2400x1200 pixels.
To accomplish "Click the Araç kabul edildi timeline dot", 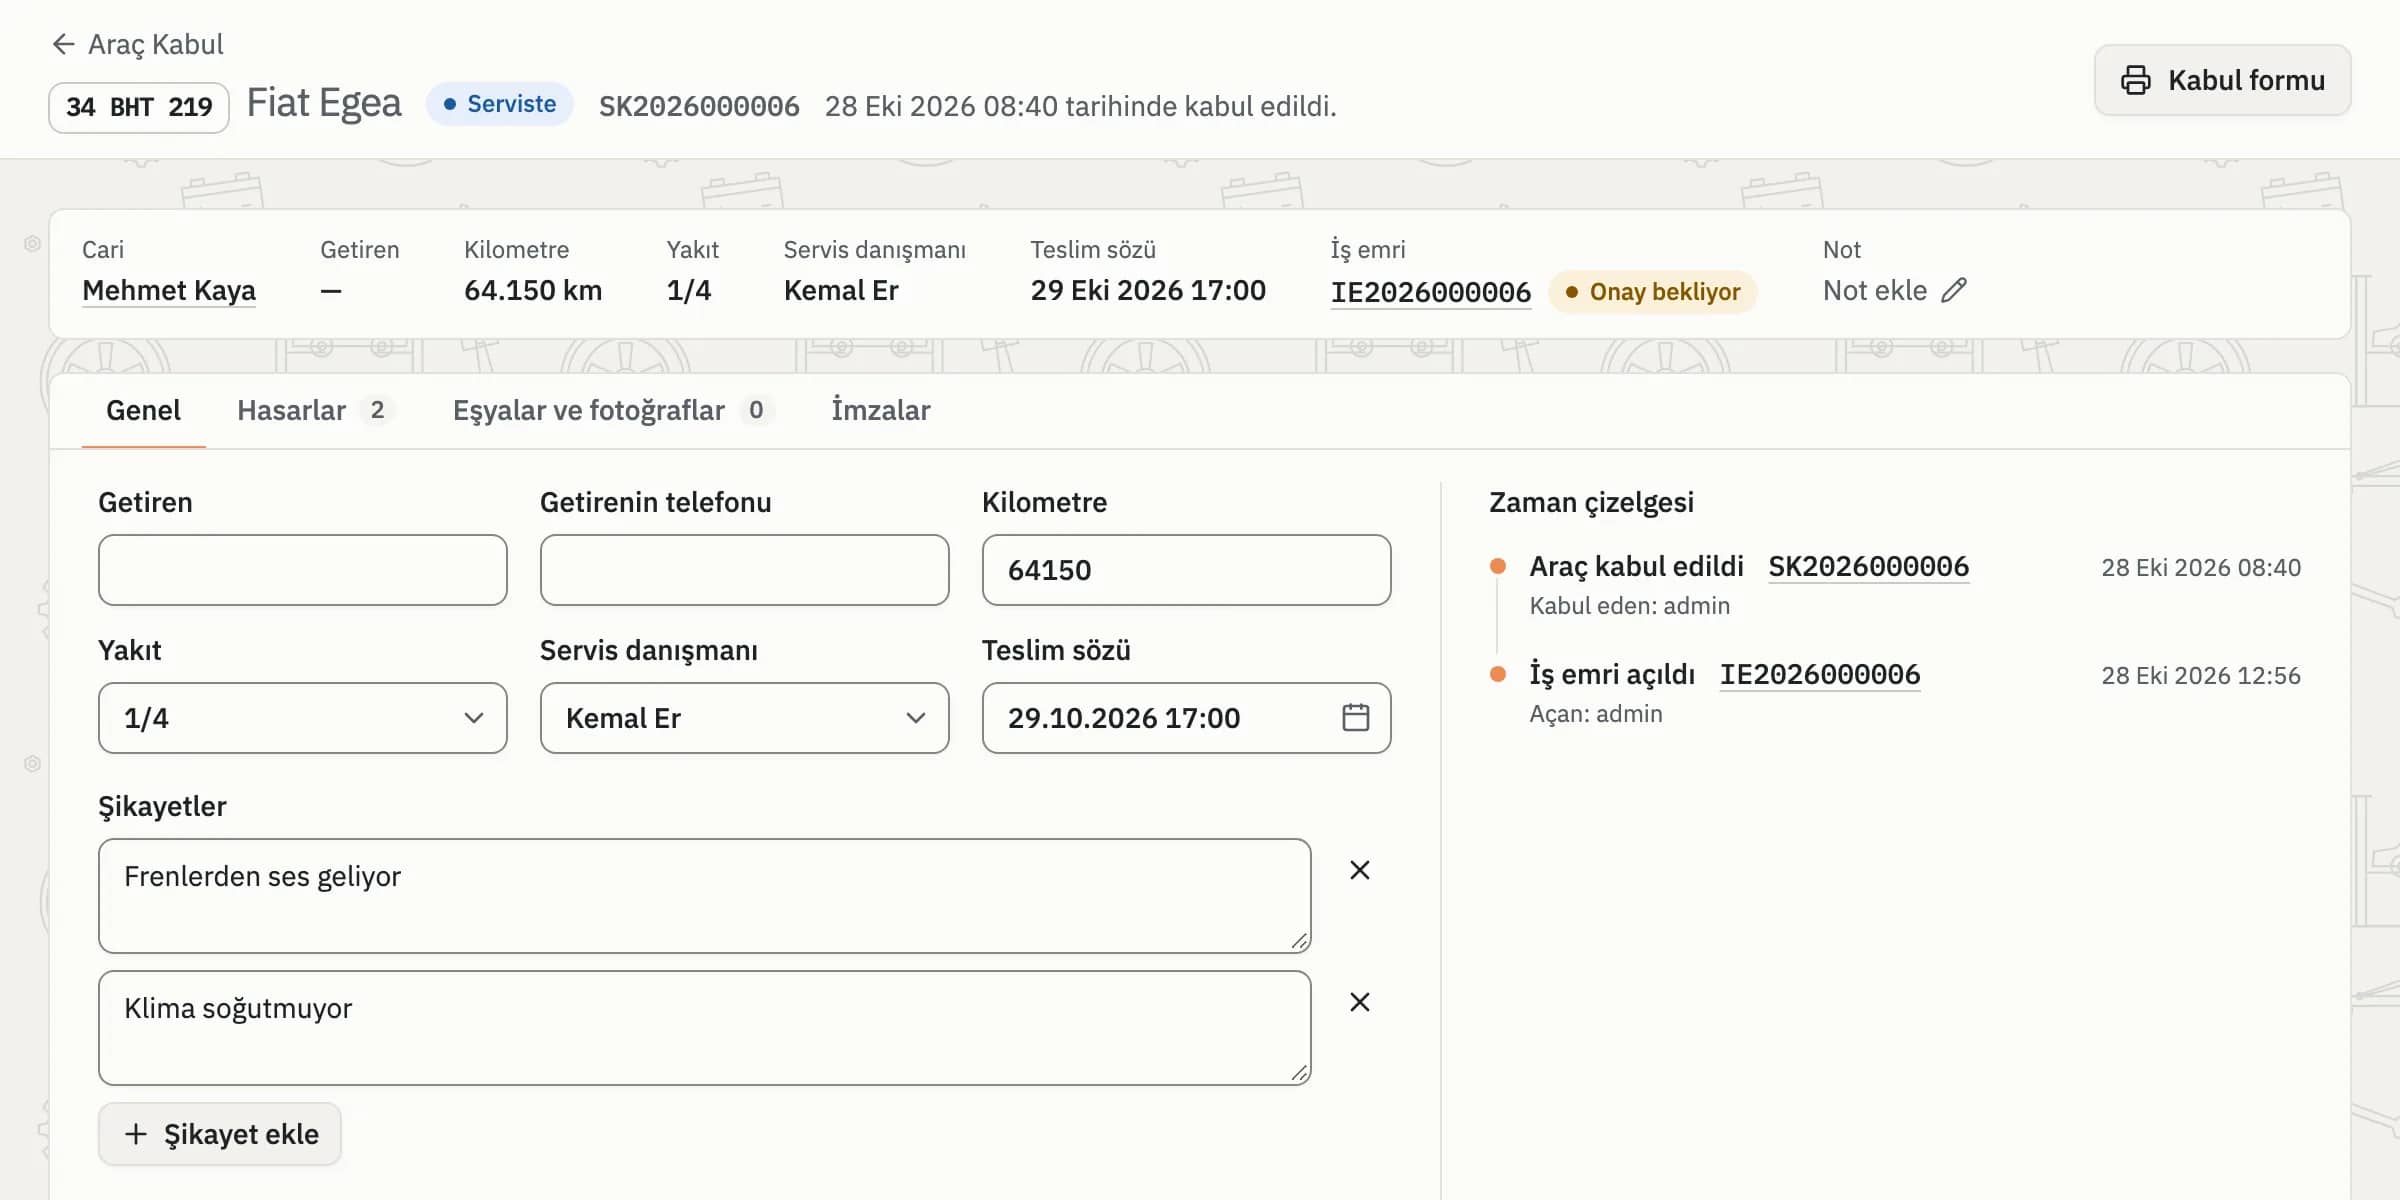I will click(x=1498, y=566).
